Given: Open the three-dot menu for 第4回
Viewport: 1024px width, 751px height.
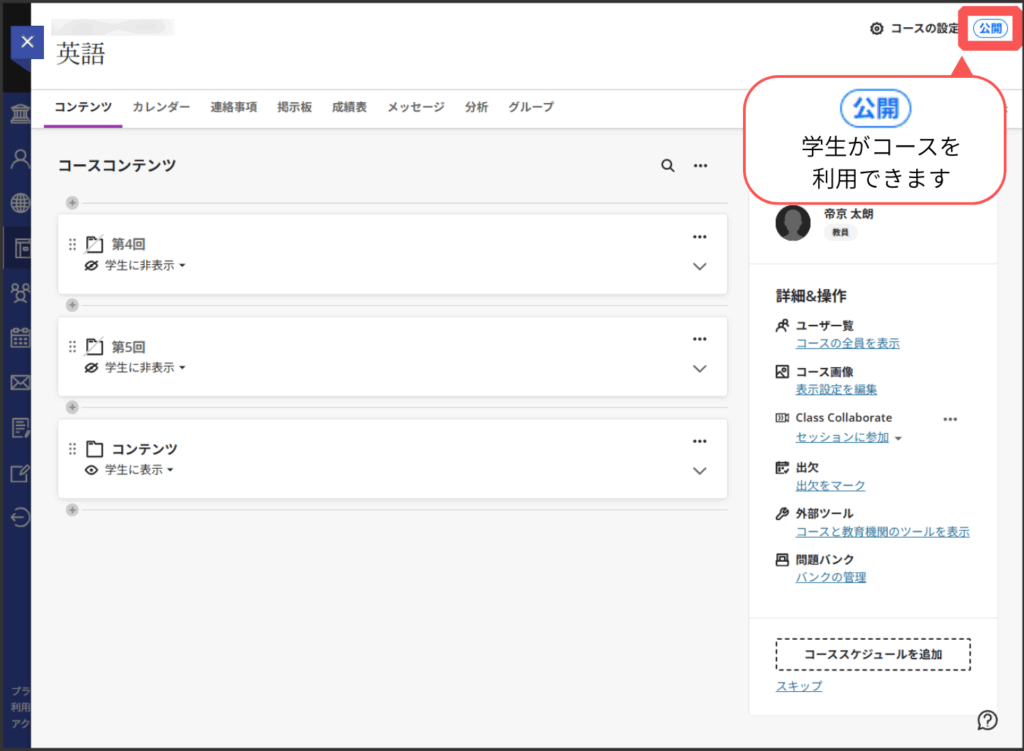Looking at the screenshot, I should [699, 237].
